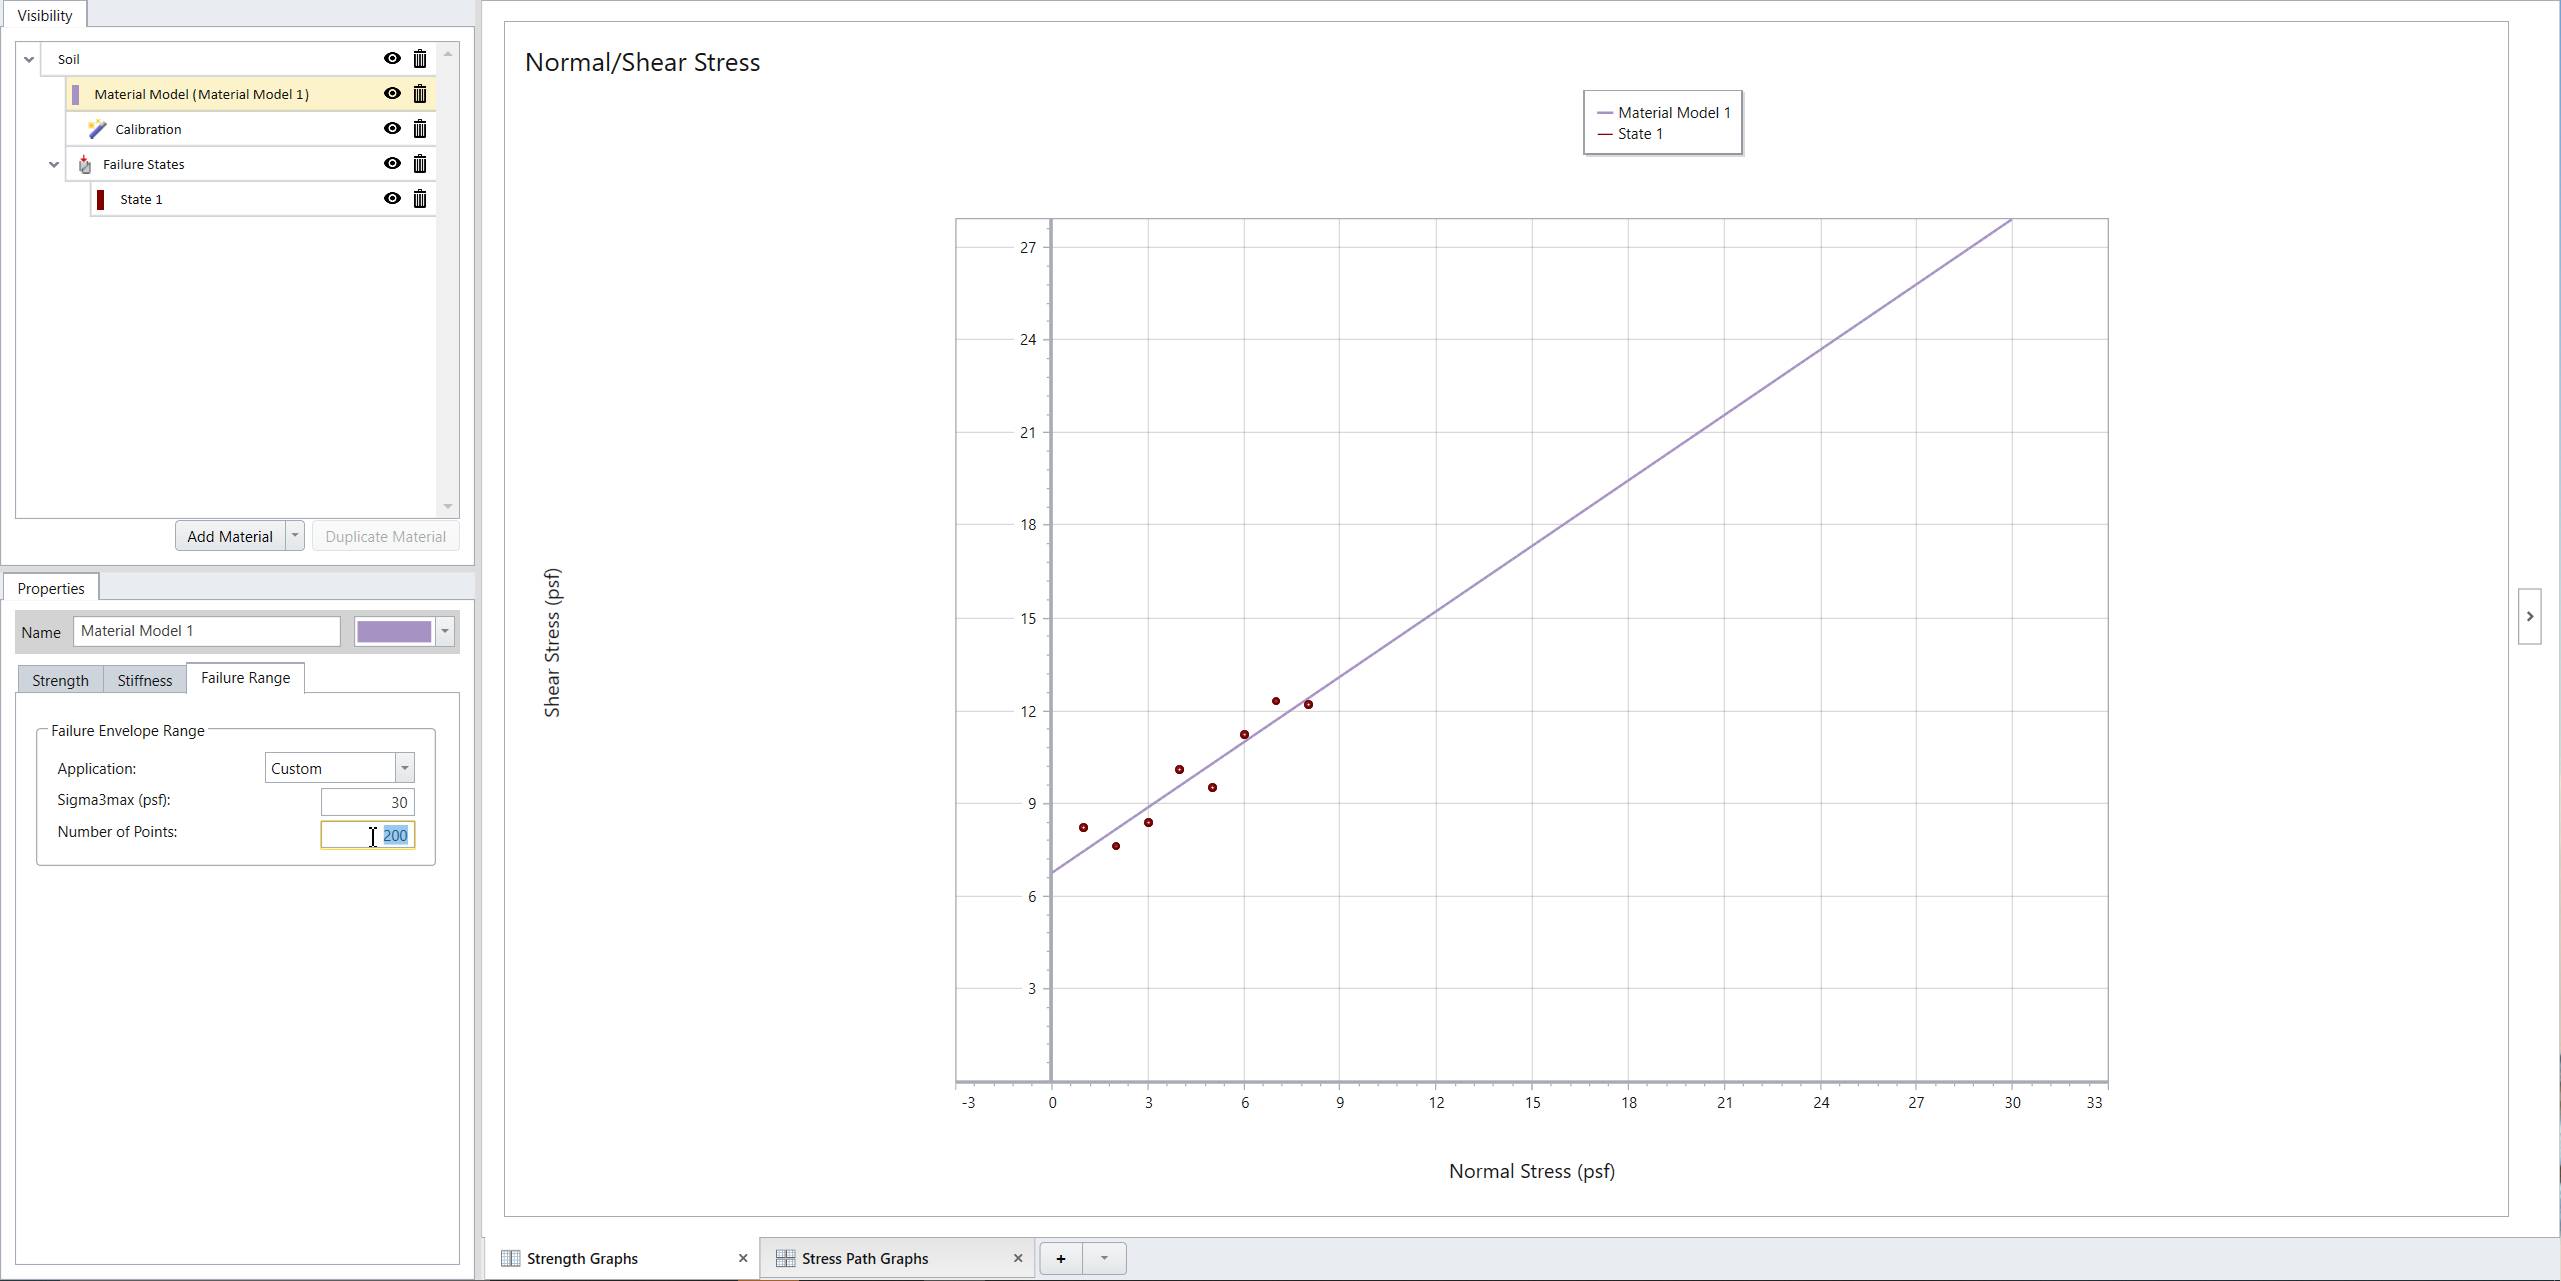Delete State 1 using its trash icon
Image resolution: width=2561 pixels, height=1281 pixels.
pos(420,198)
